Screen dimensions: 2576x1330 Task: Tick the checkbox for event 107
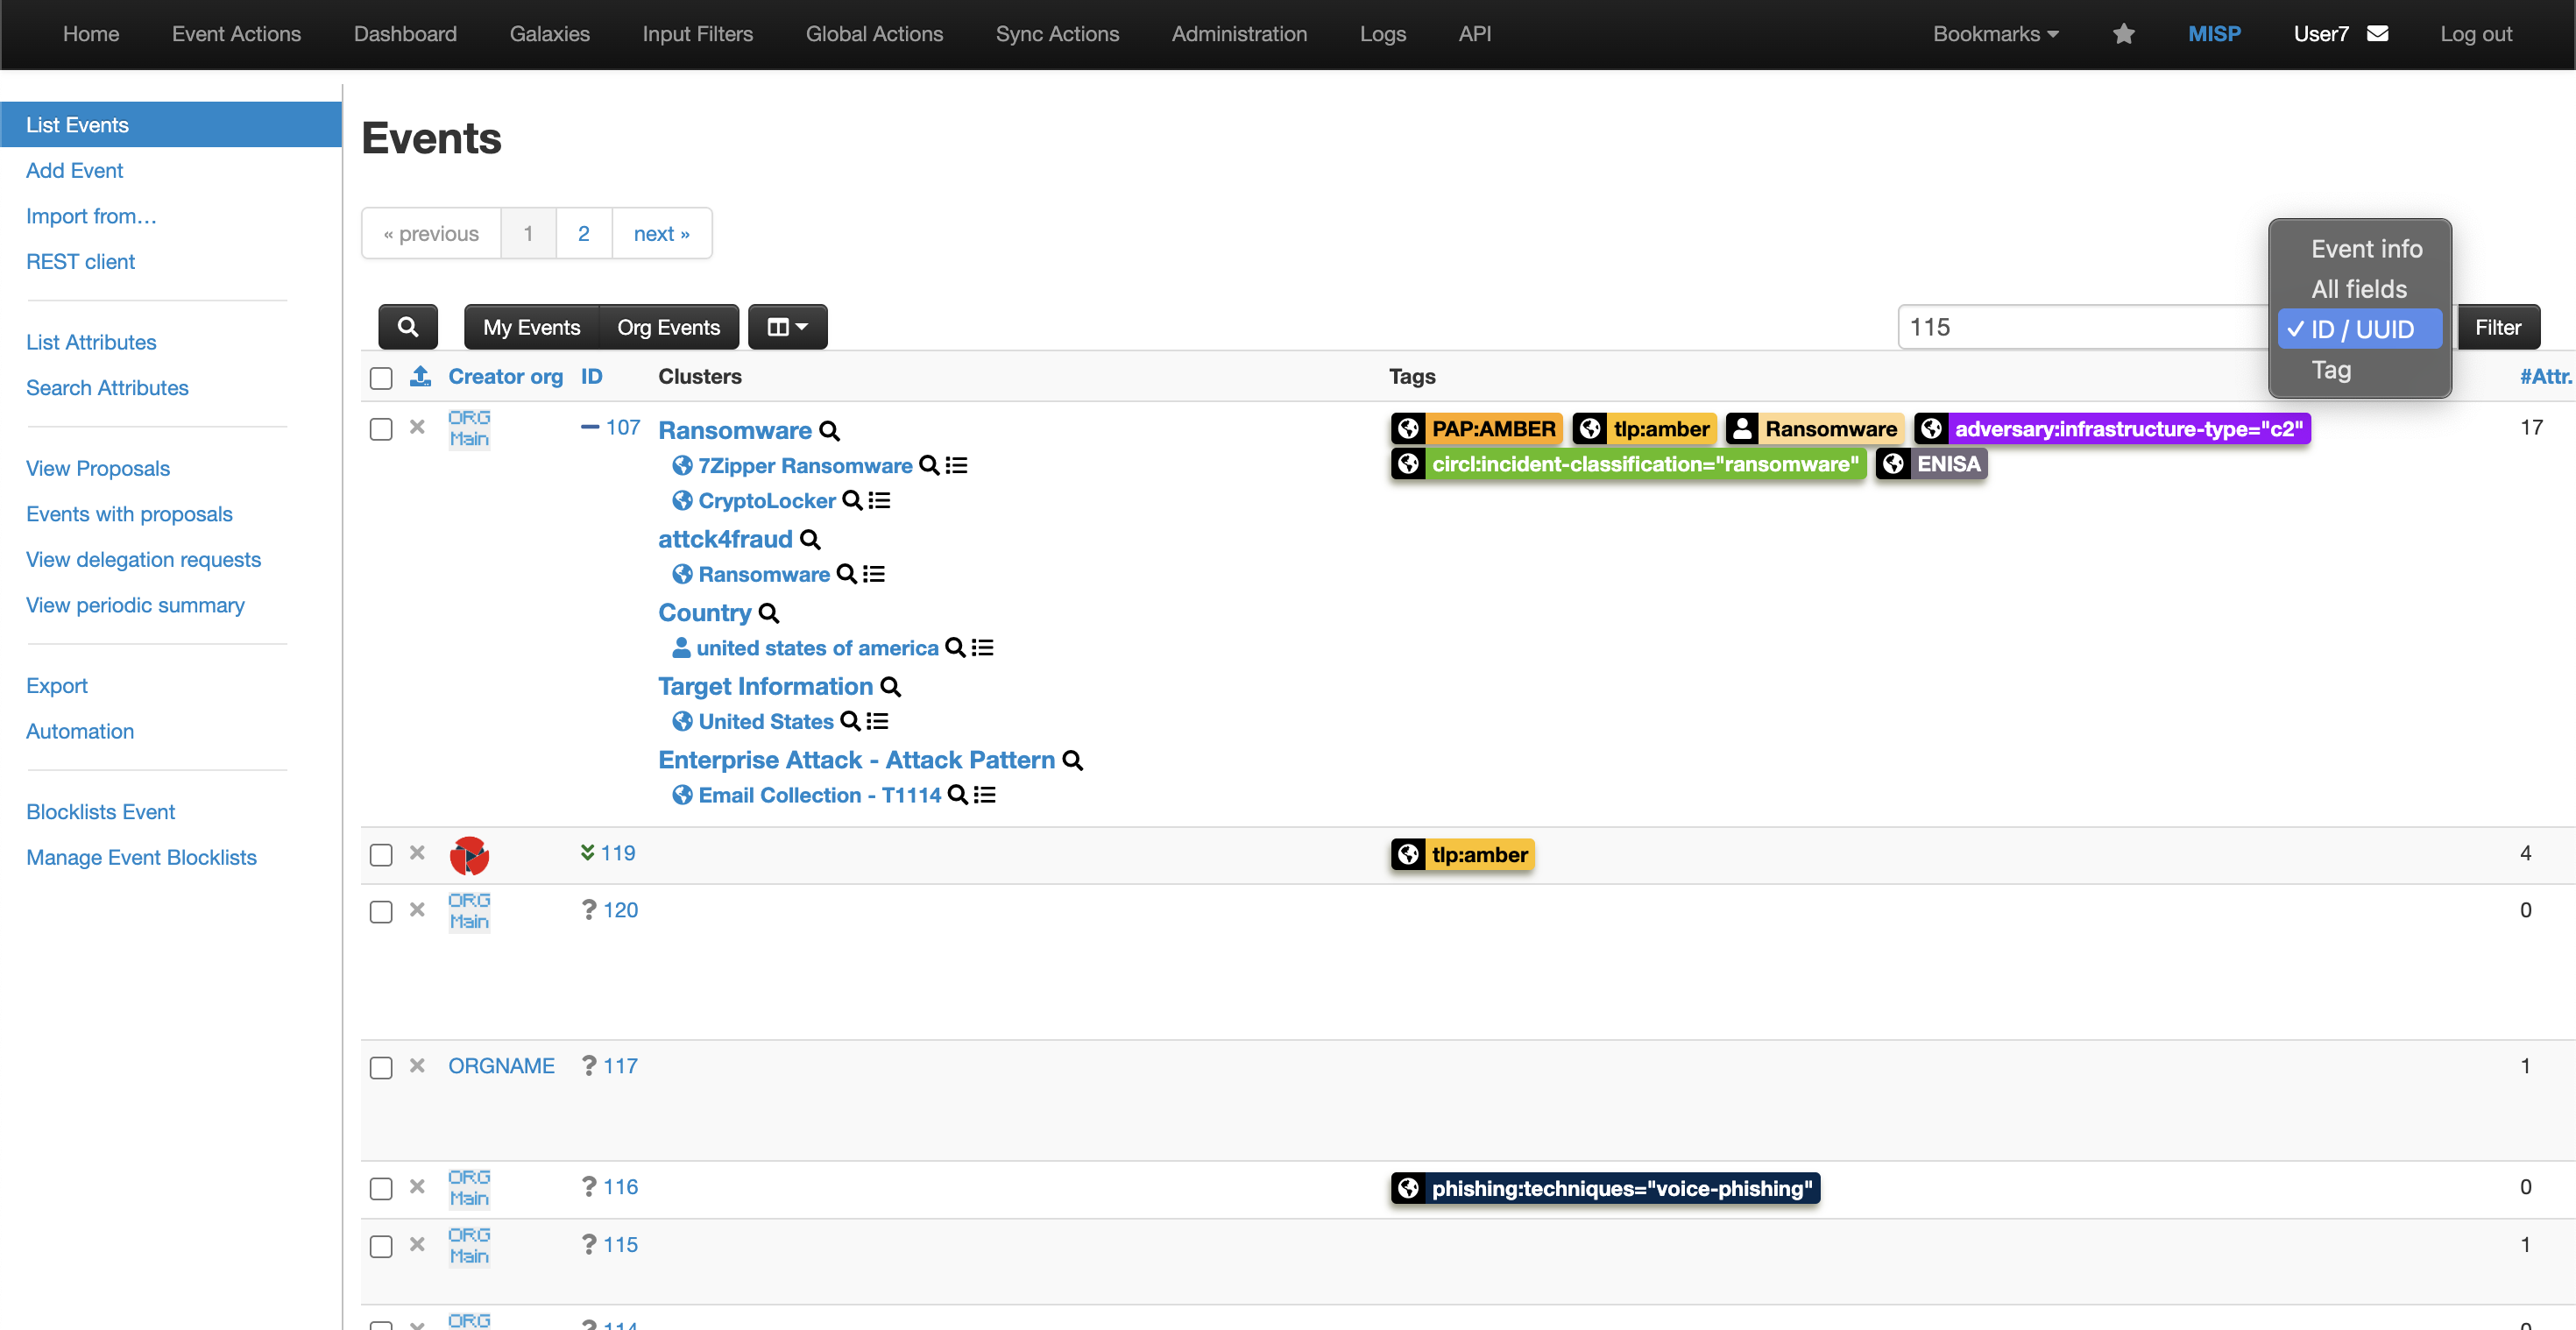(x=381, y=429)
